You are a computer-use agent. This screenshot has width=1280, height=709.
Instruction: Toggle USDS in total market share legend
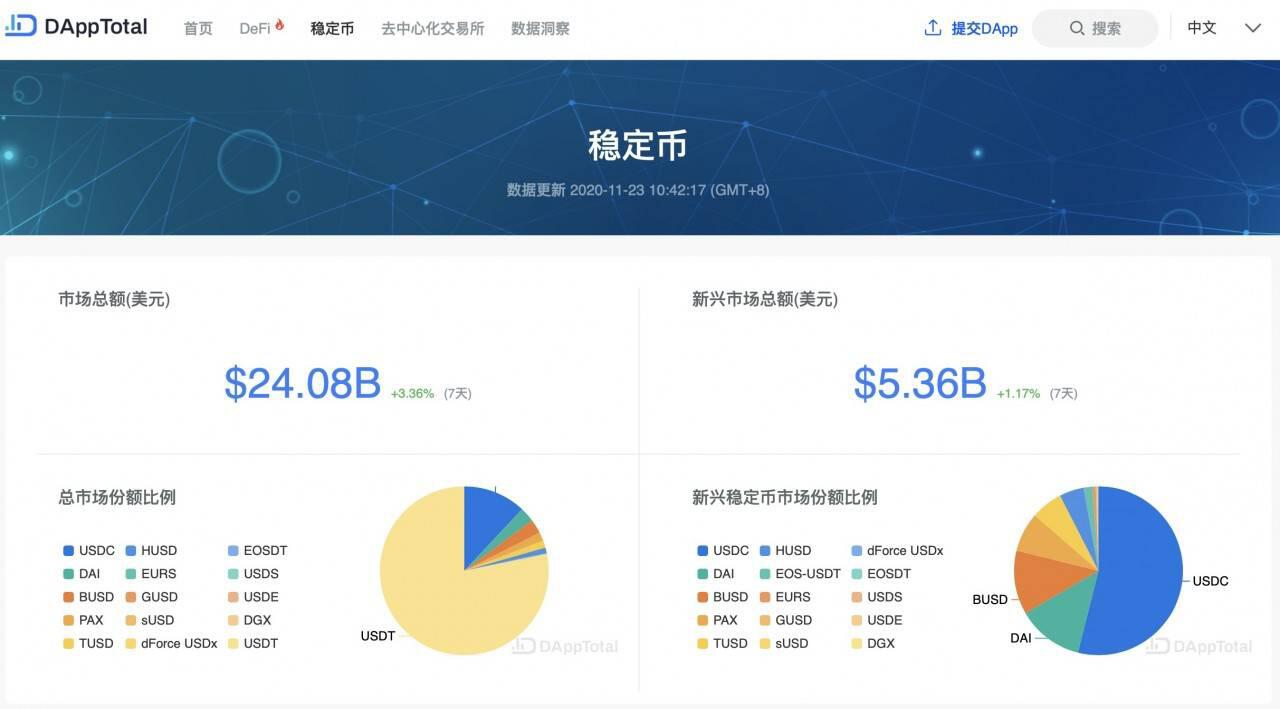tap(252, 574)
